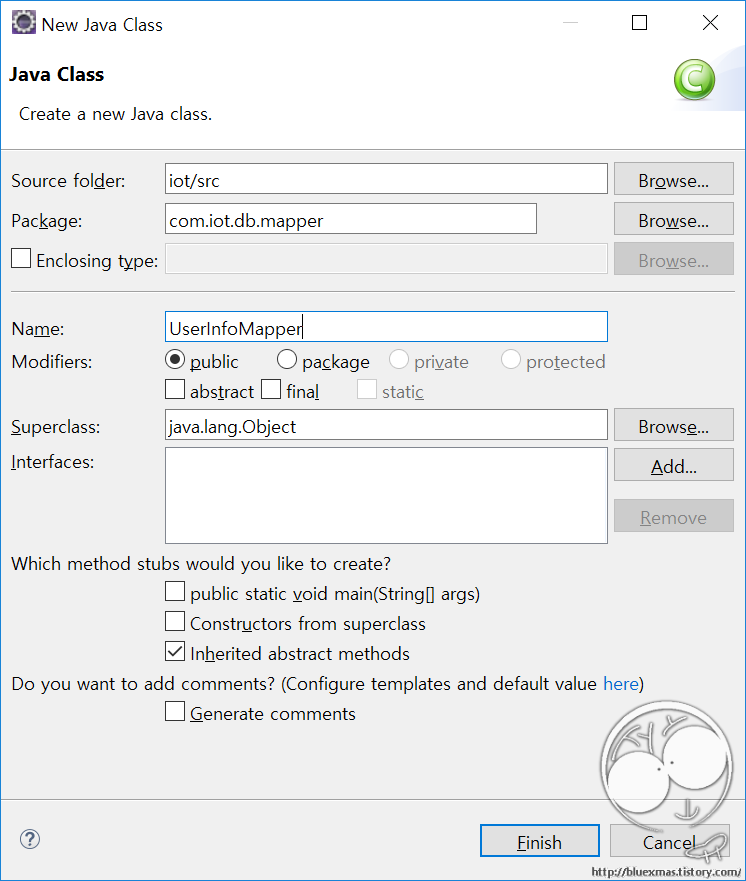Tick the Generate comments checkbox
Image resolution: width=746 pixels, height=881 pixels.
pos(175,711)
